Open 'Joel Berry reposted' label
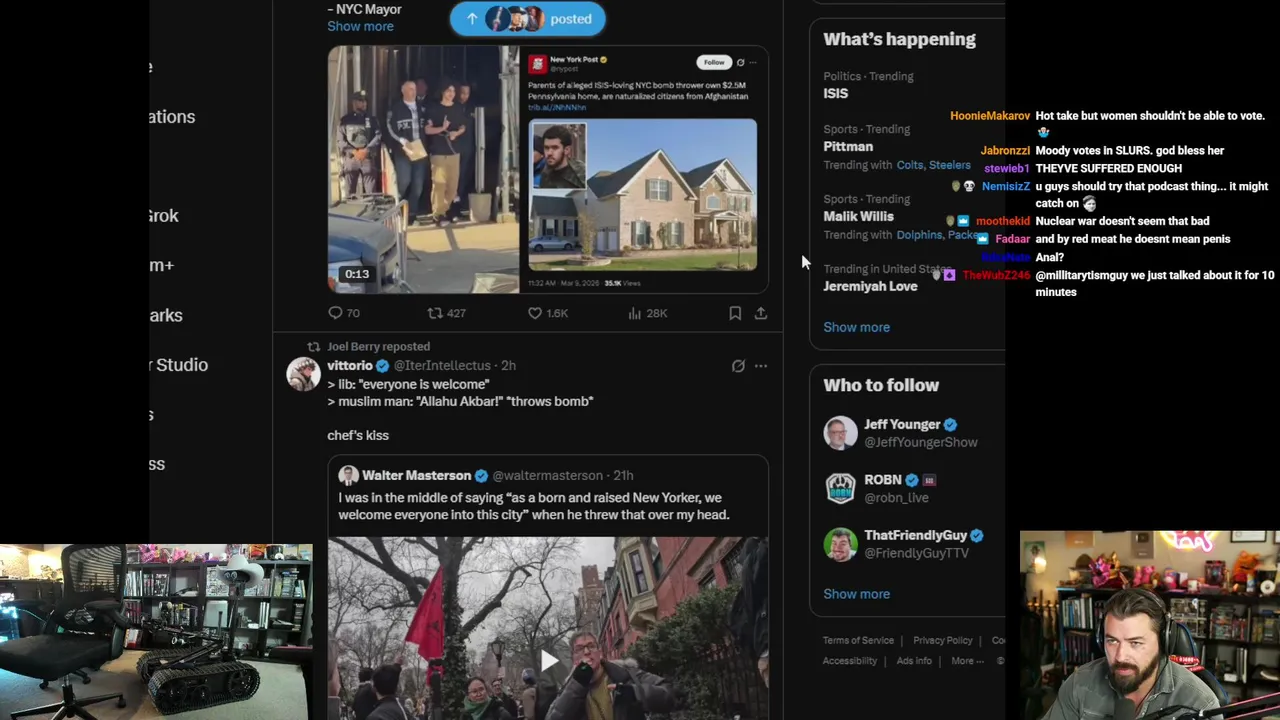Image resolution: width=1280 pixels, height=720 pixels. (x=378, y=346)
